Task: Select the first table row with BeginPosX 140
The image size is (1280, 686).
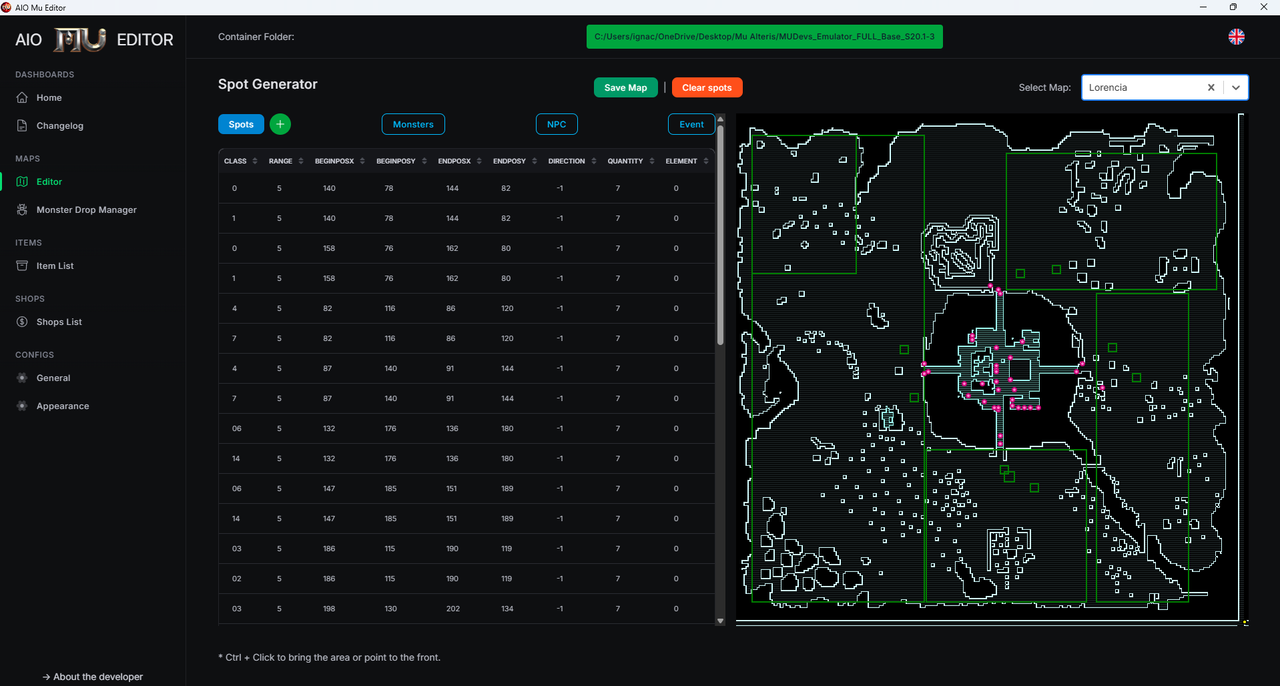Action: [467, 188]
